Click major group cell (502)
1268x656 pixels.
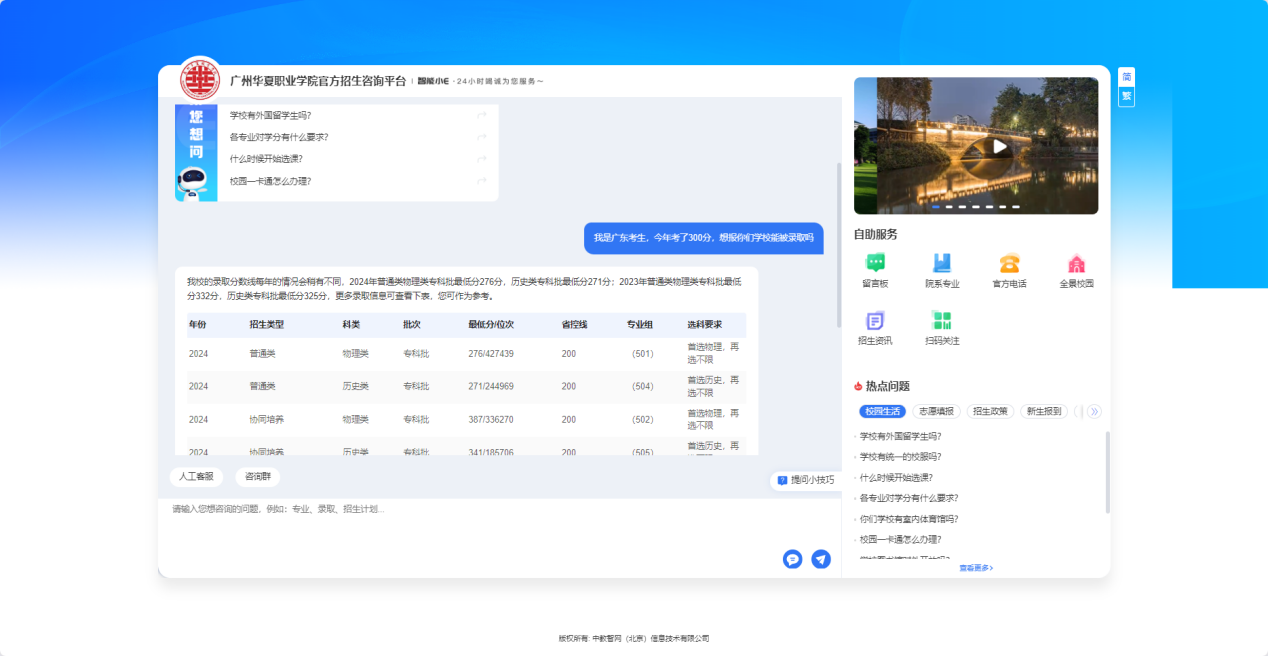[643, 419]
